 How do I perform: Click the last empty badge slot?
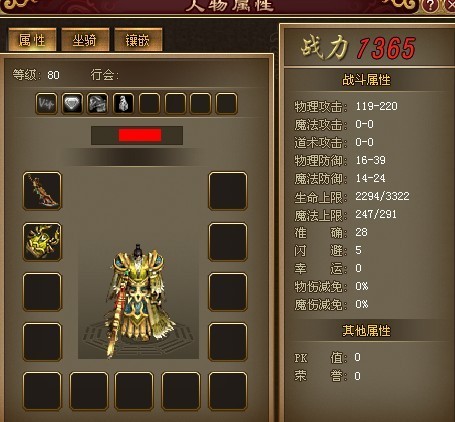[x=226, y=104]
